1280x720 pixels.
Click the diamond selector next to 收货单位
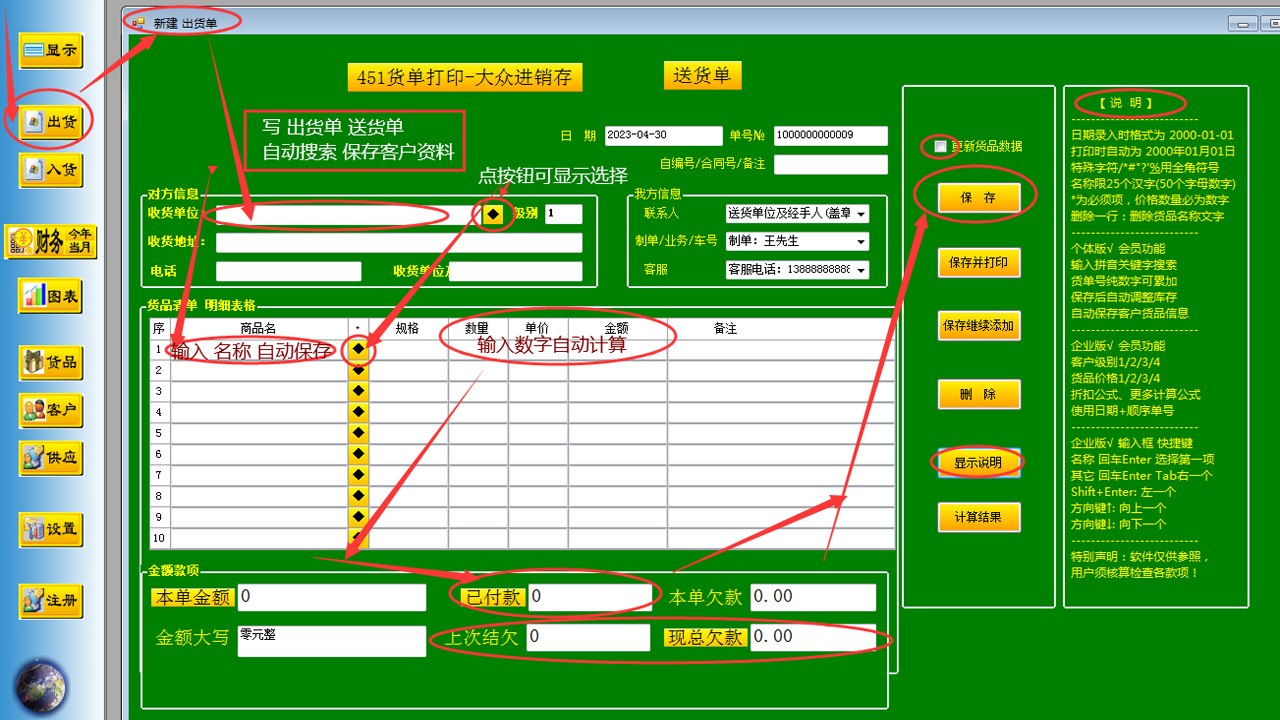tap(493, 214)
